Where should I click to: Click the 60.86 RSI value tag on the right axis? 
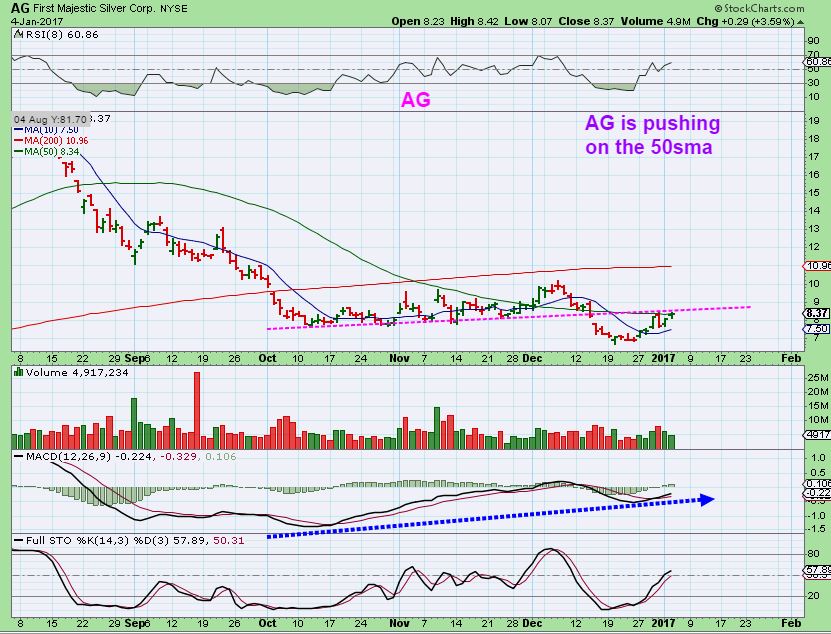coord(818,62)
